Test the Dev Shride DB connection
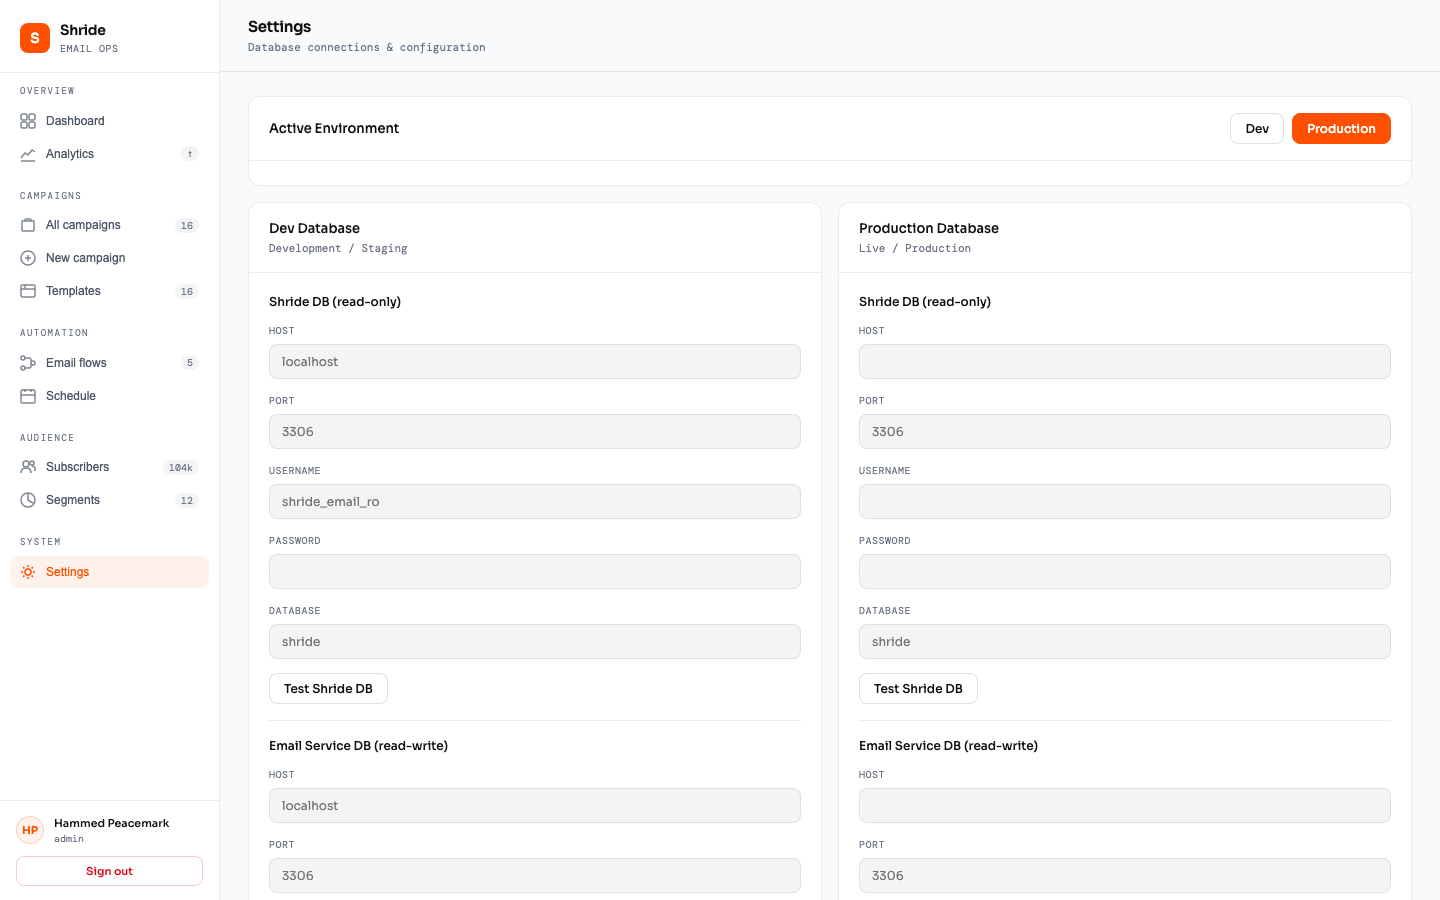Viewport: 1440px width, 900px height. point(327,688)
